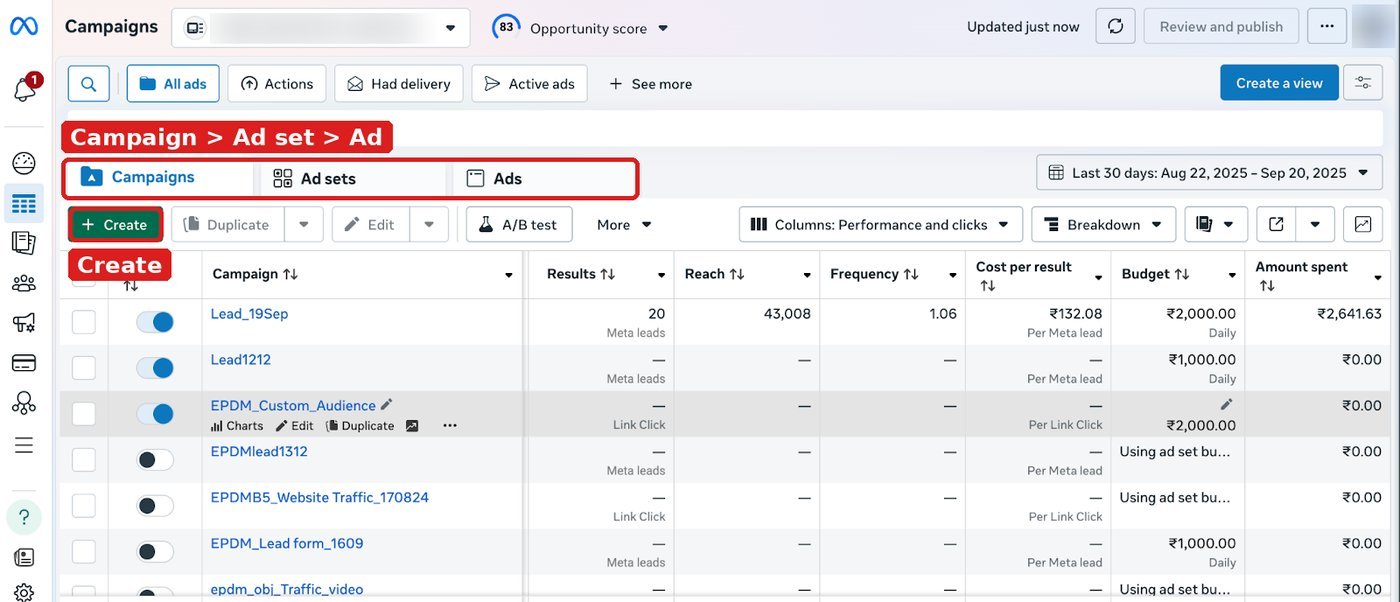Open the More dropdown on toolbar
This screenshot has height=602, width=1400.
click(x=624, y=224)
